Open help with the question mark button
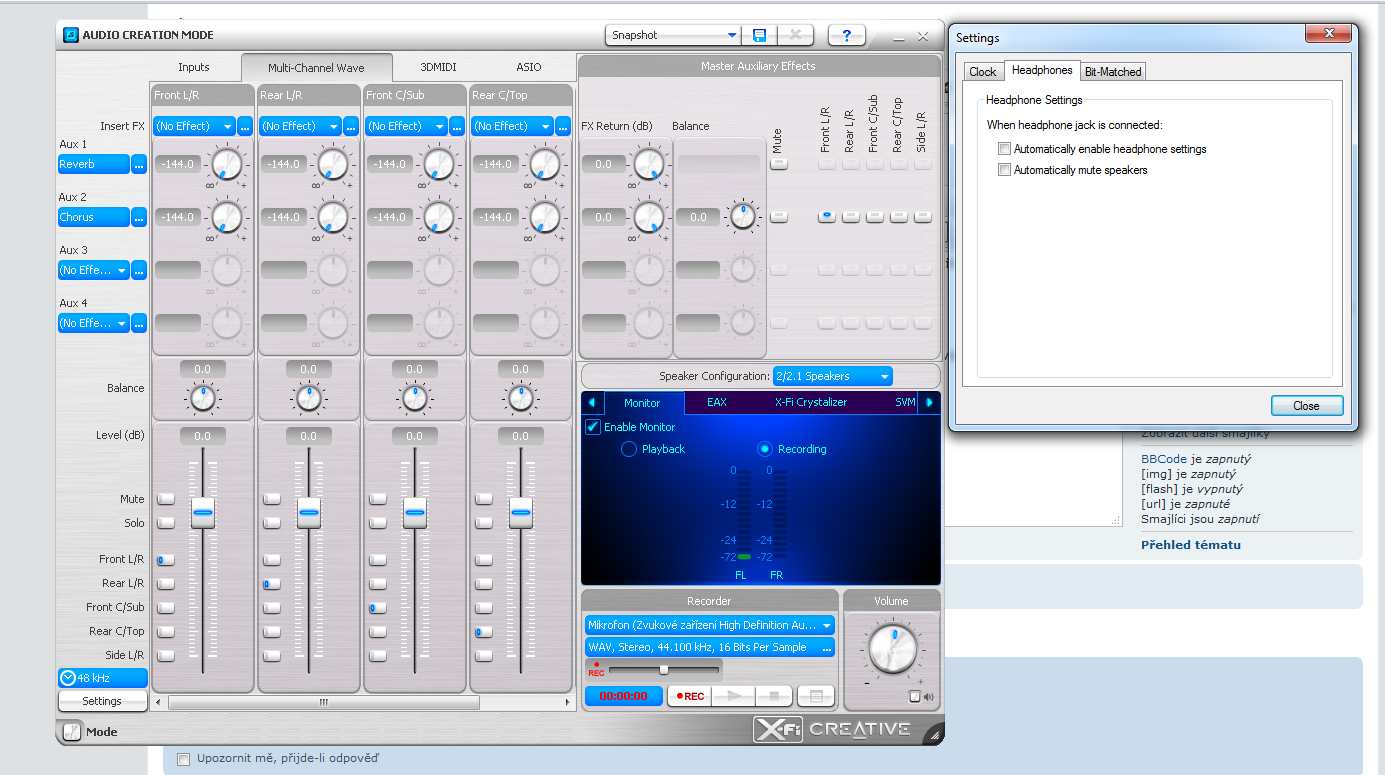The width and height of the screenshot is (1385, 775). [x=846, y=35]
